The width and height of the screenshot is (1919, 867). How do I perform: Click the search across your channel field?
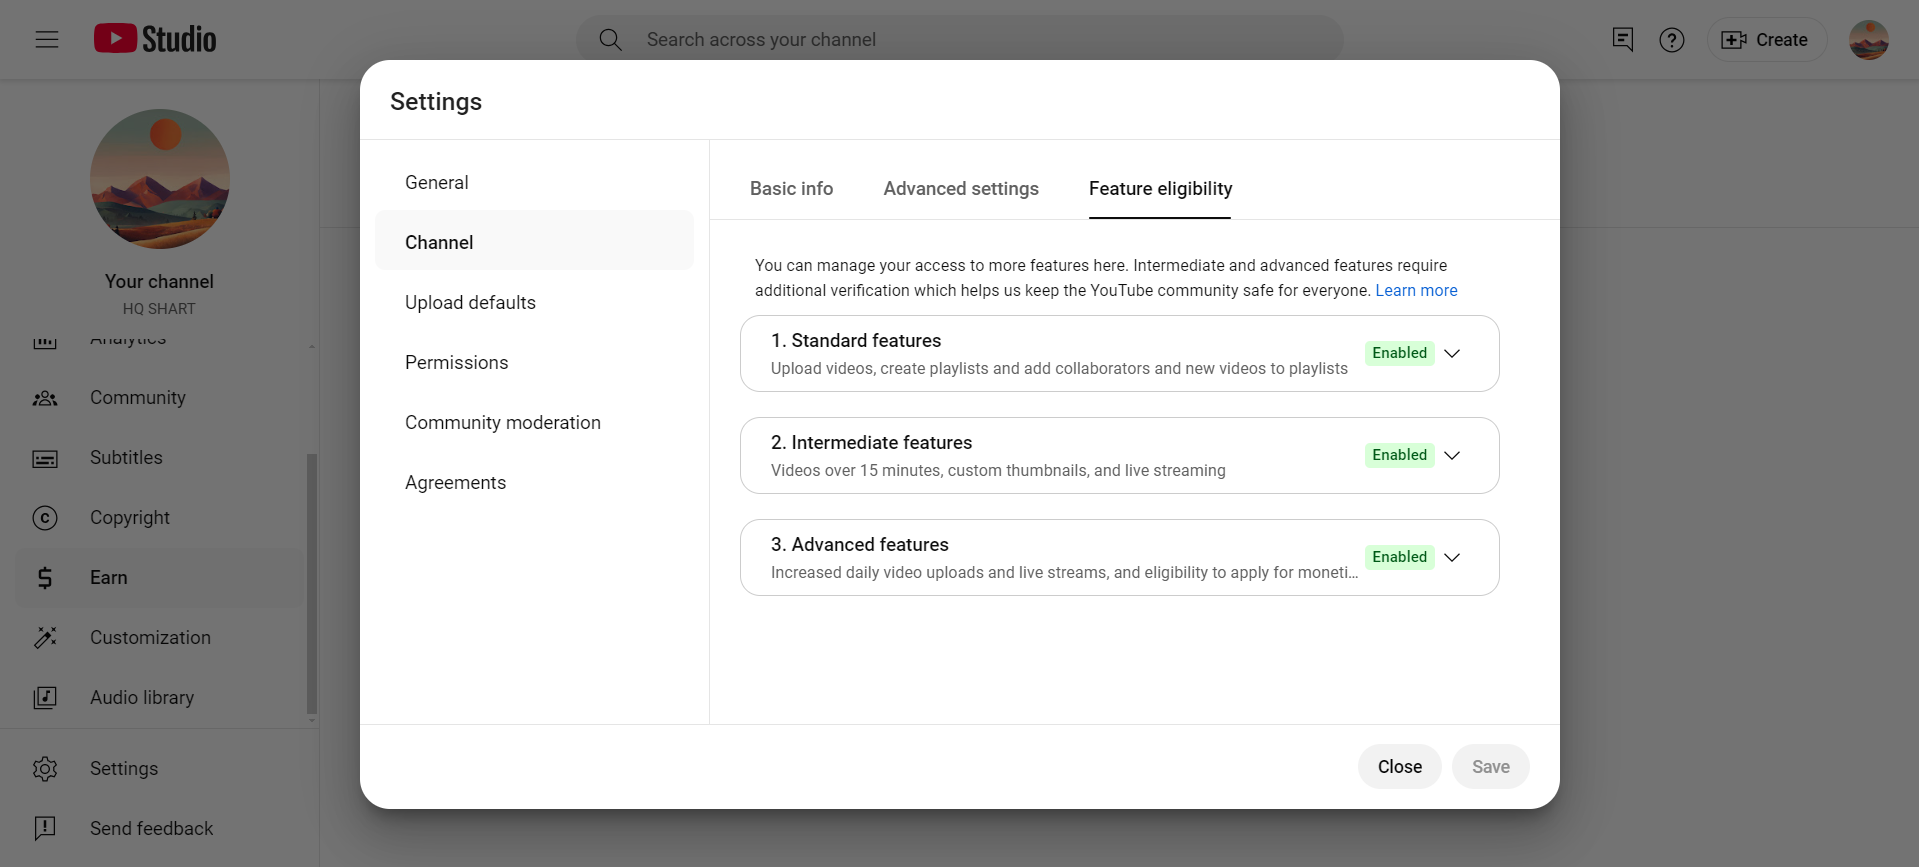click(x=960, y=40)
